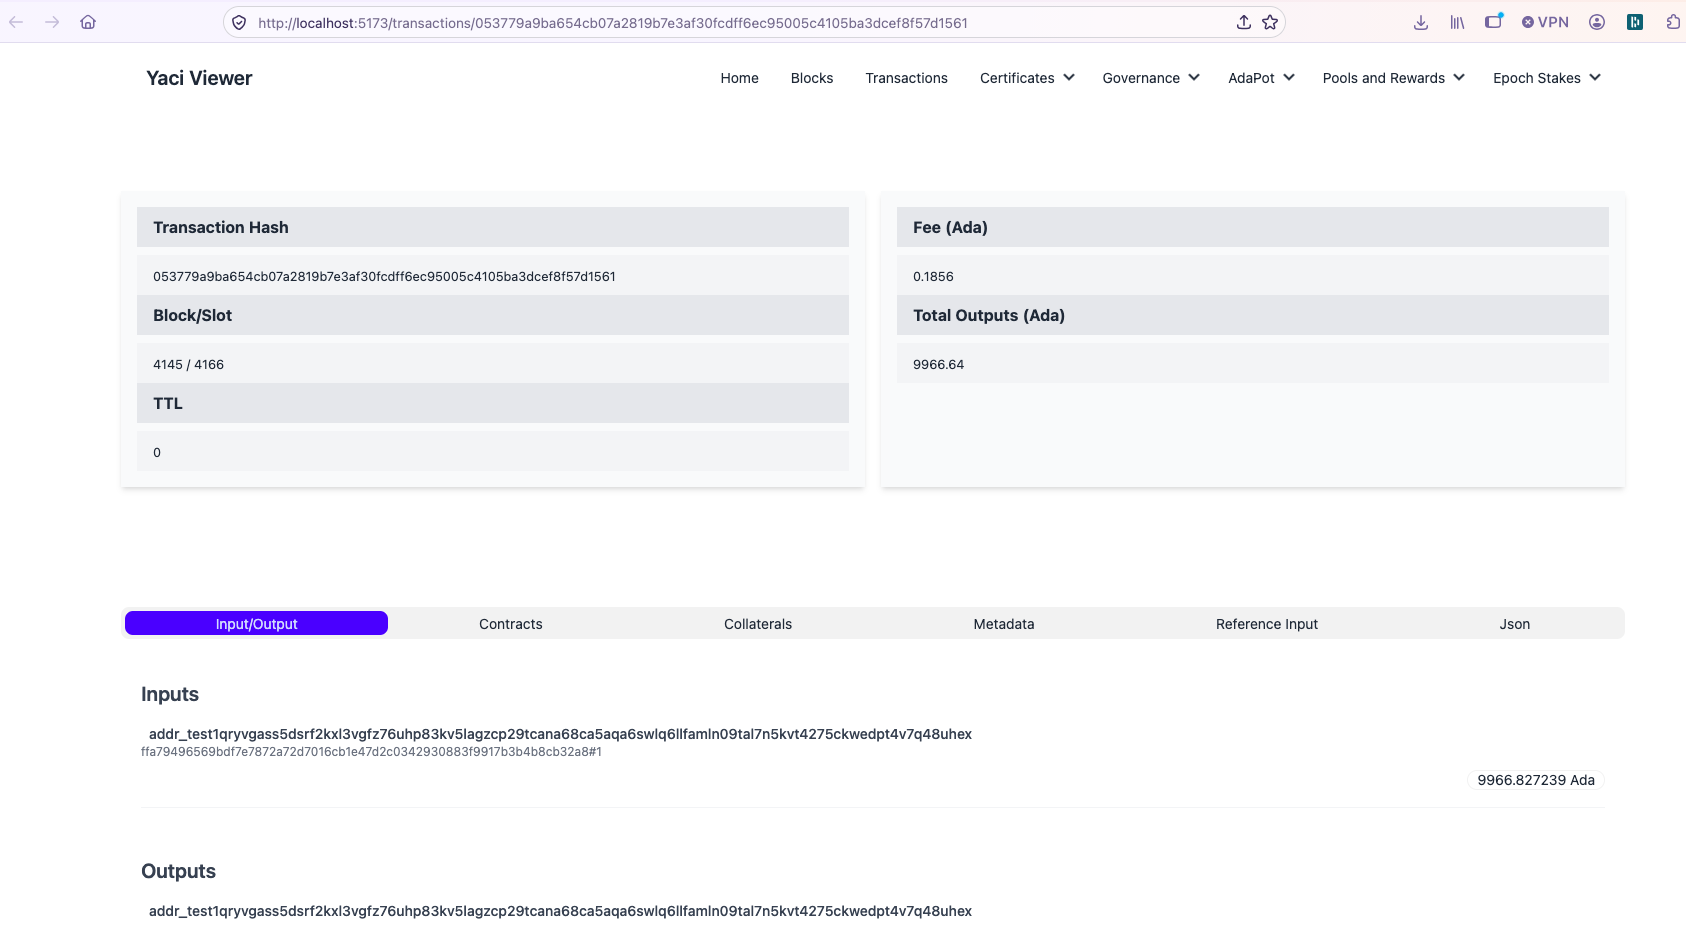Image resolution: width=1686 pixels, height=929 pixels.
Task: Click the input address under Inputs
Action: tap(560, 734)
